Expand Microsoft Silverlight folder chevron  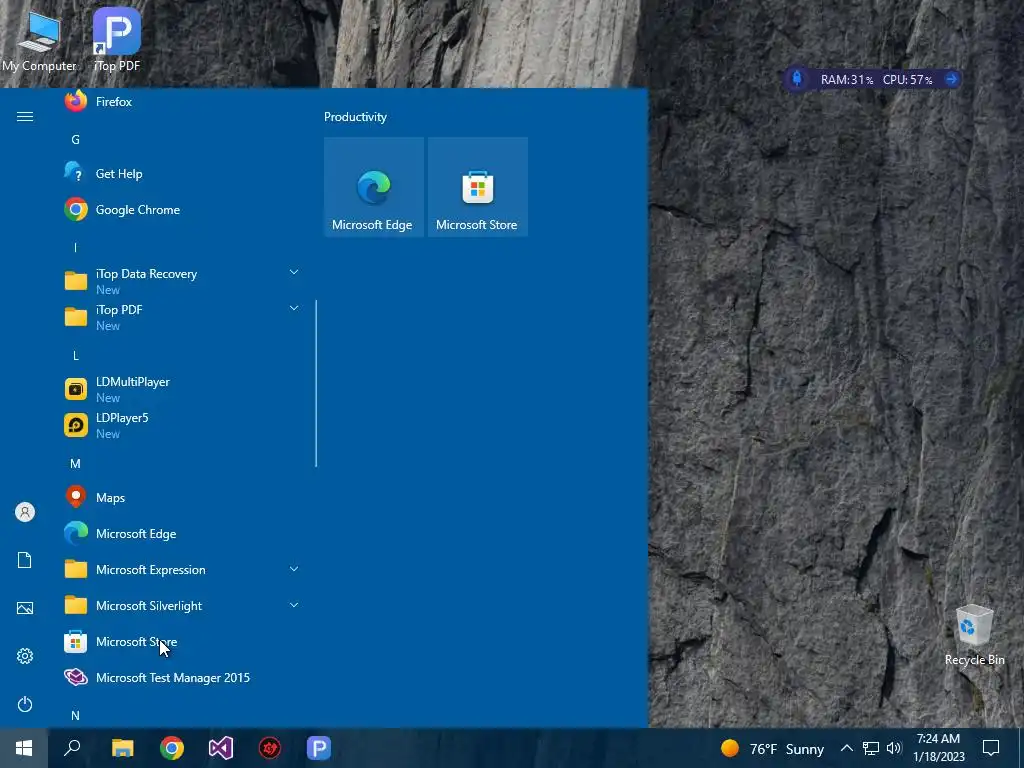click(x=294, y=605)
